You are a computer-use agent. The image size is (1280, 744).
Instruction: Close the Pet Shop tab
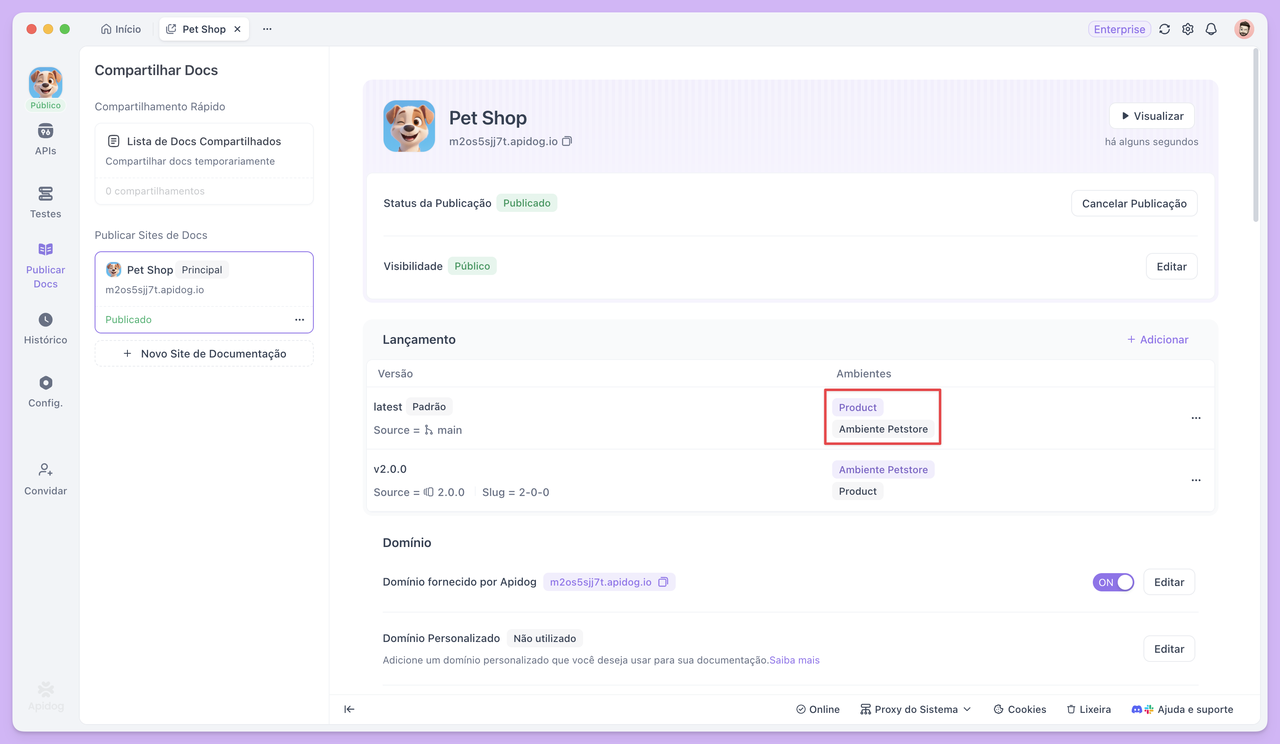[237, 29]
